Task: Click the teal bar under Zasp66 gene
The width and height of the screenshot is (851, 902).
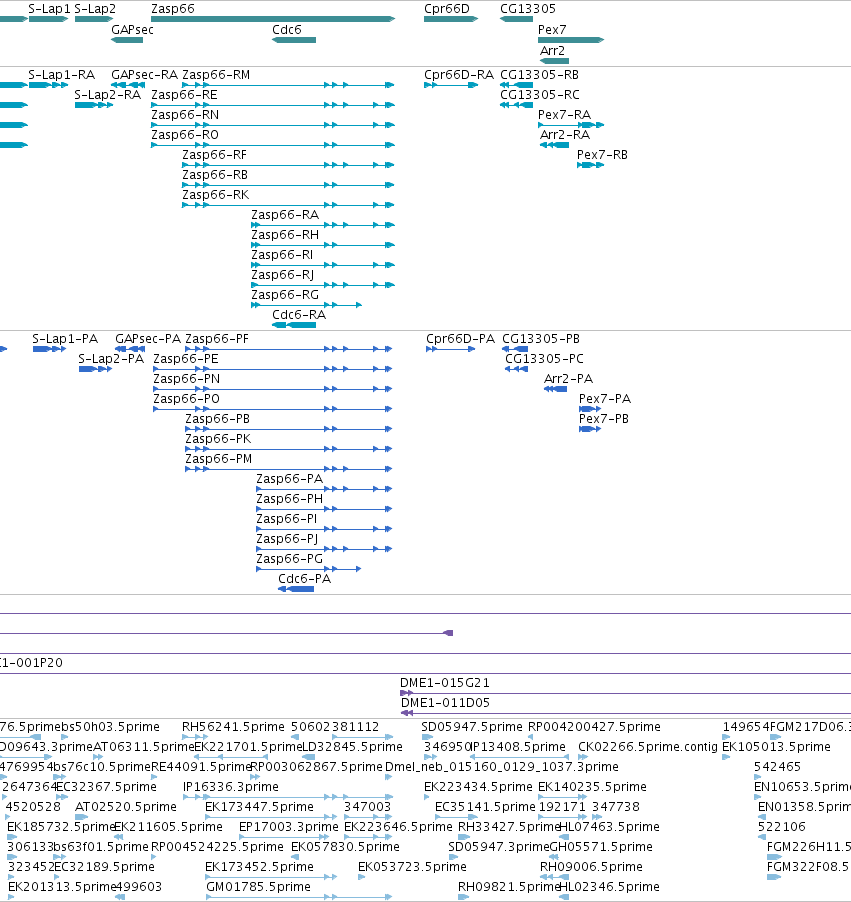Action: (273, 19)
